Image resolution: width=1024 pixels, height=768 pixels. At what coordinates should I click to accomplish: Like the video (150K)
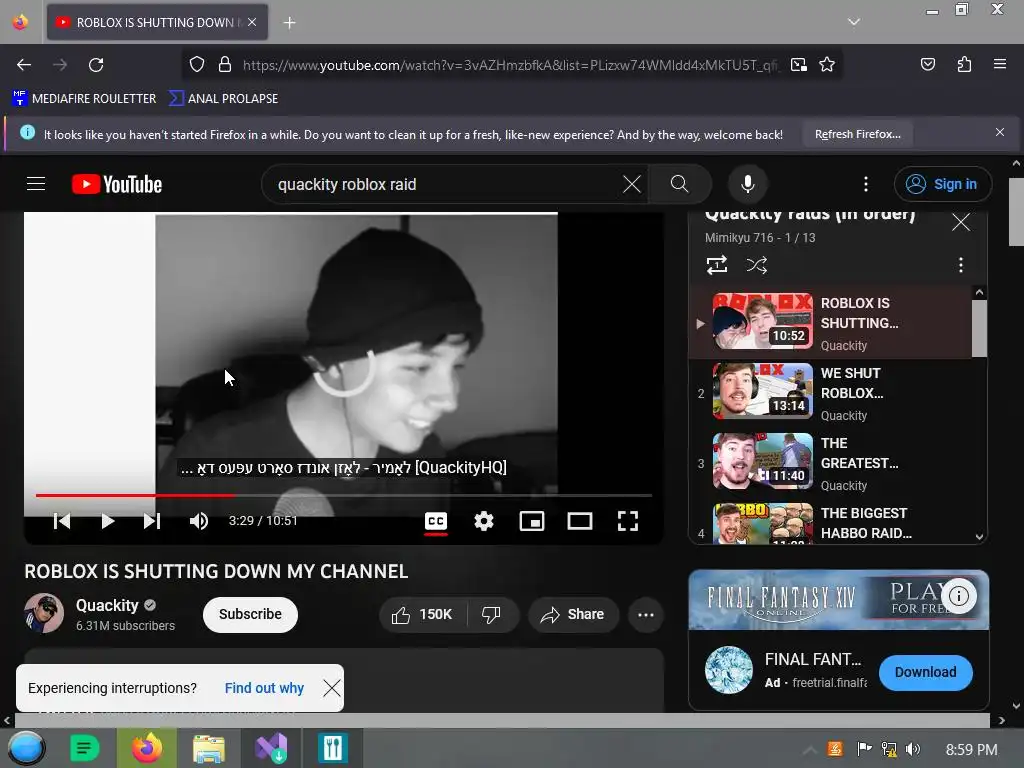pyautogui.click(x=423, y=614)
